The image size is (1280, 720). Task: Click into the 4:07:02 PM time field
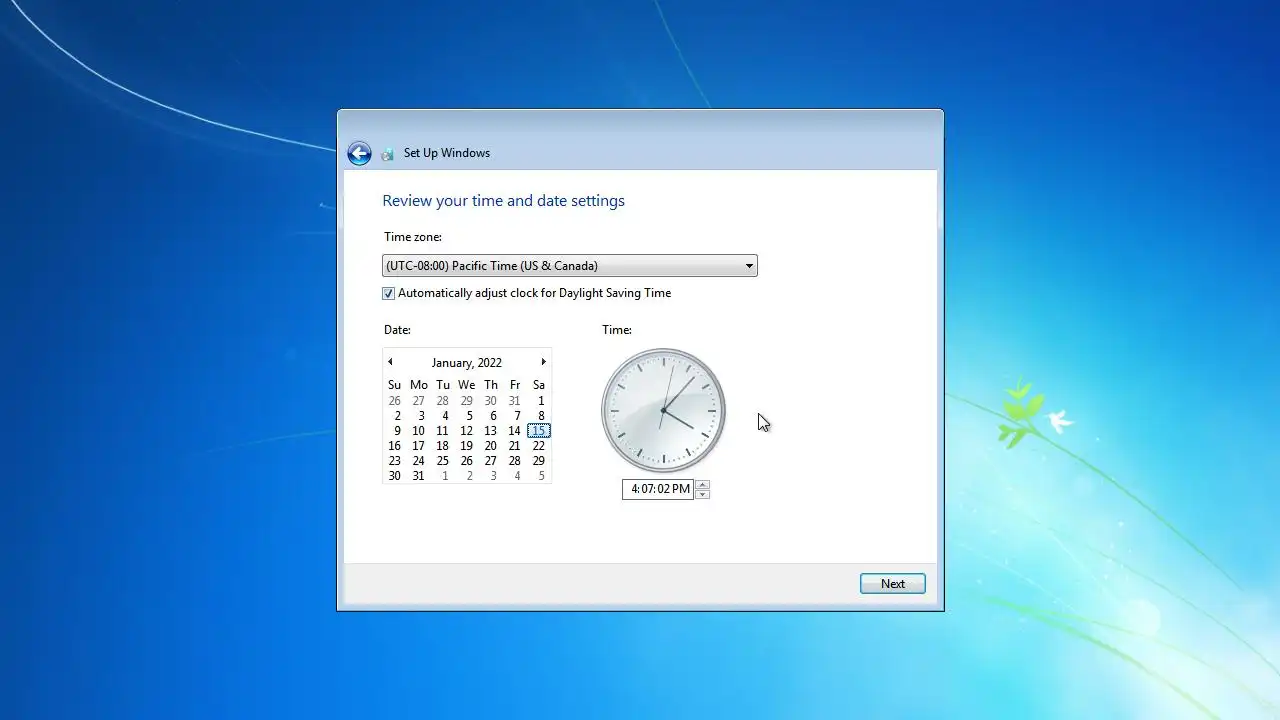pyautogui.click(x=658, y=489)
